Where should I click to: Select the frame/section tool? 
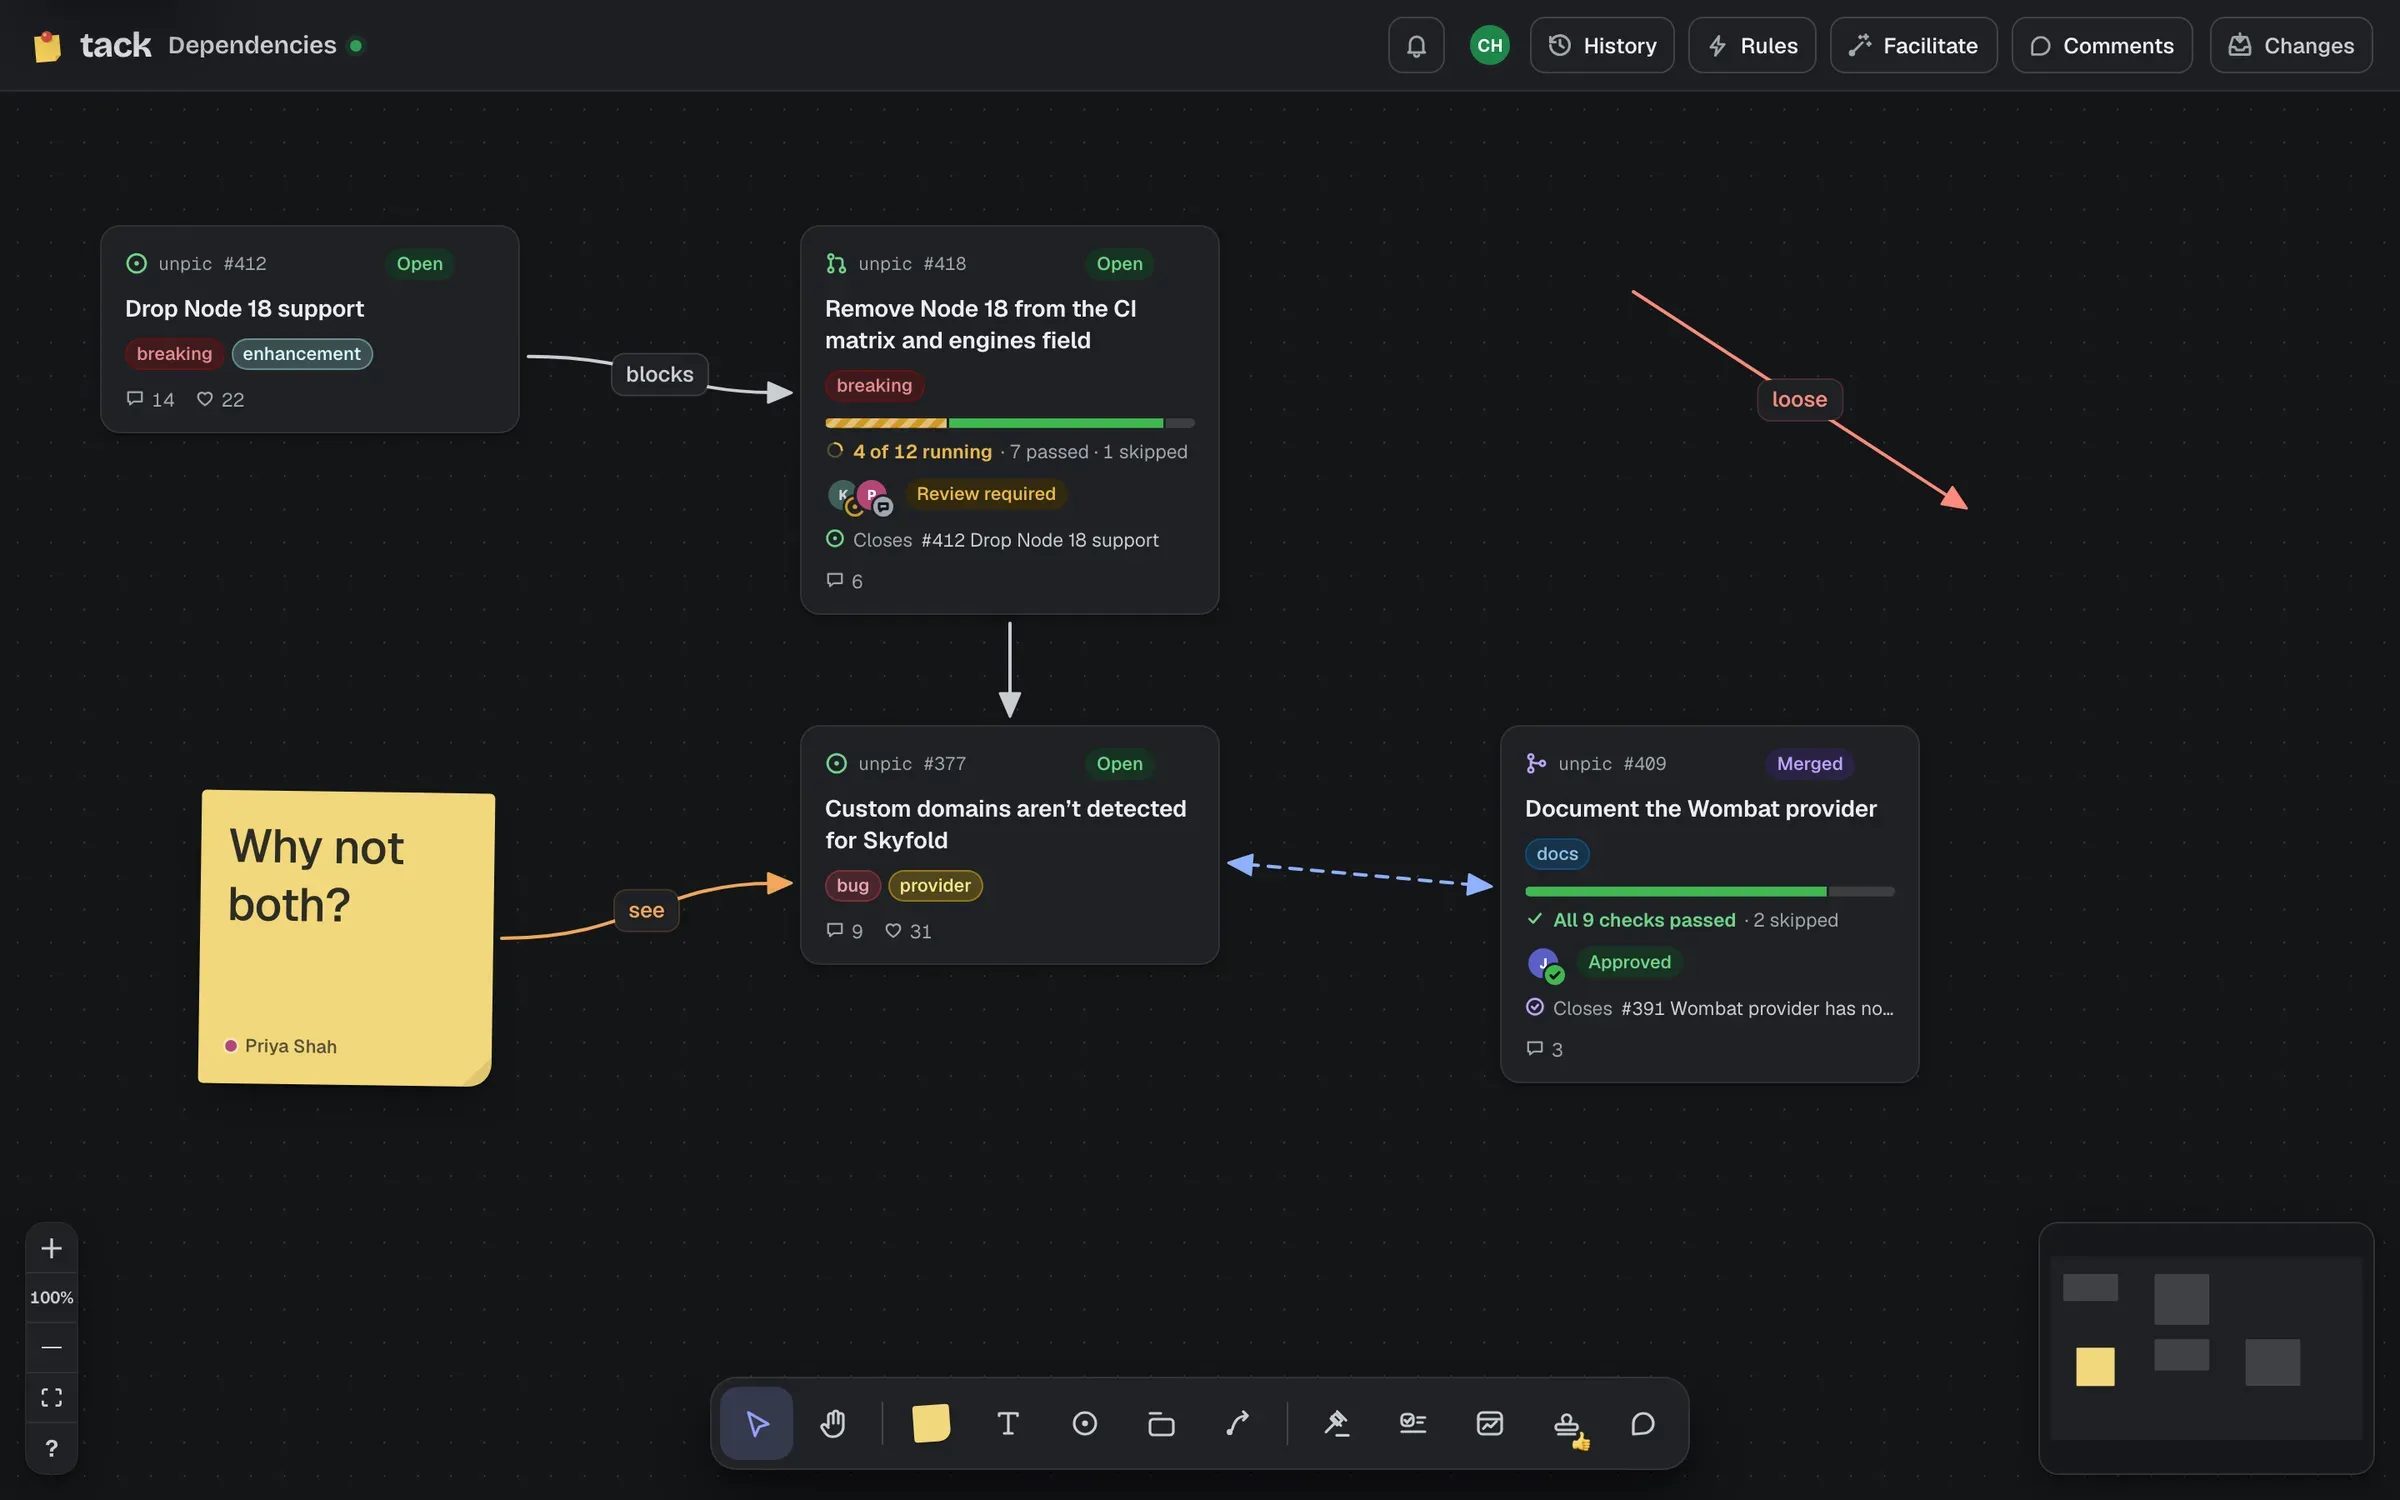1161,1422
